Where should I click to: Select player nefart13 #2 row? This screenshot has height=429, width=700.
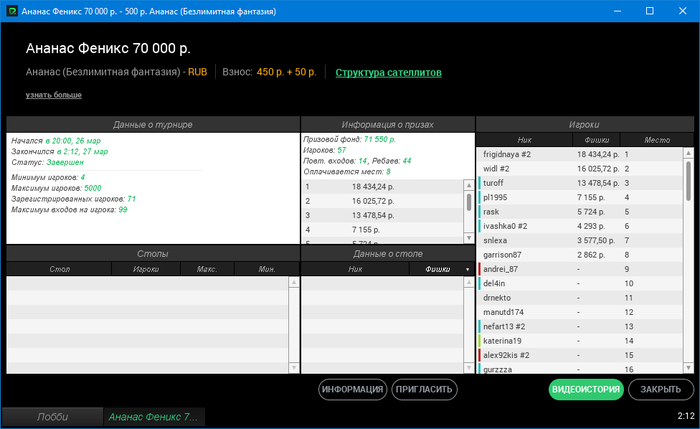pos(579,326)
